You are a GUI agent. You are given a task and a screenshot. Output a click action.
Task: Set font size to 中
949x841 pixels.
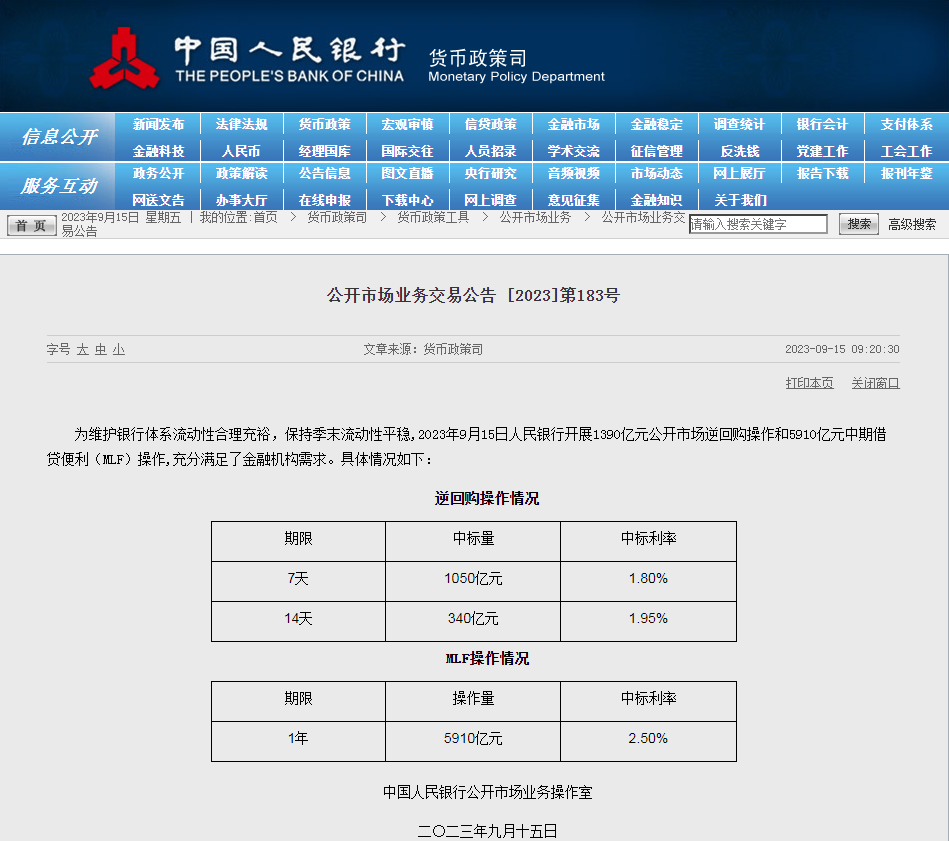coord(101,350)
